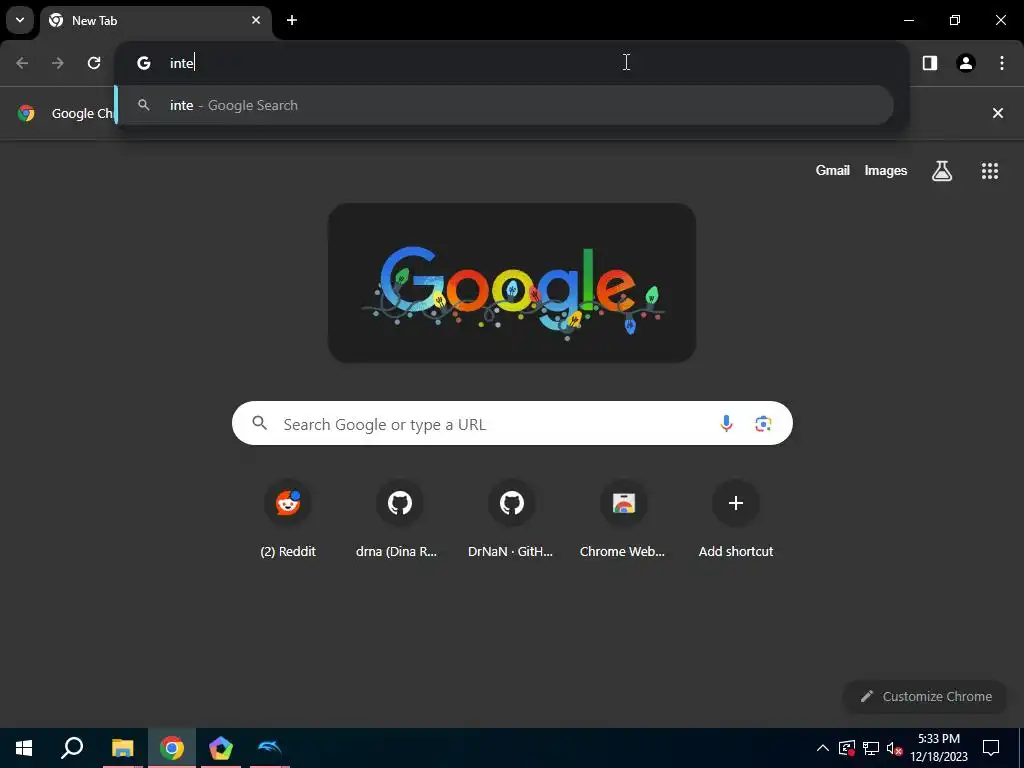Open the profile avatar menu
Image resolution: width=1024 pixels, height=768 pixels.
966,63
